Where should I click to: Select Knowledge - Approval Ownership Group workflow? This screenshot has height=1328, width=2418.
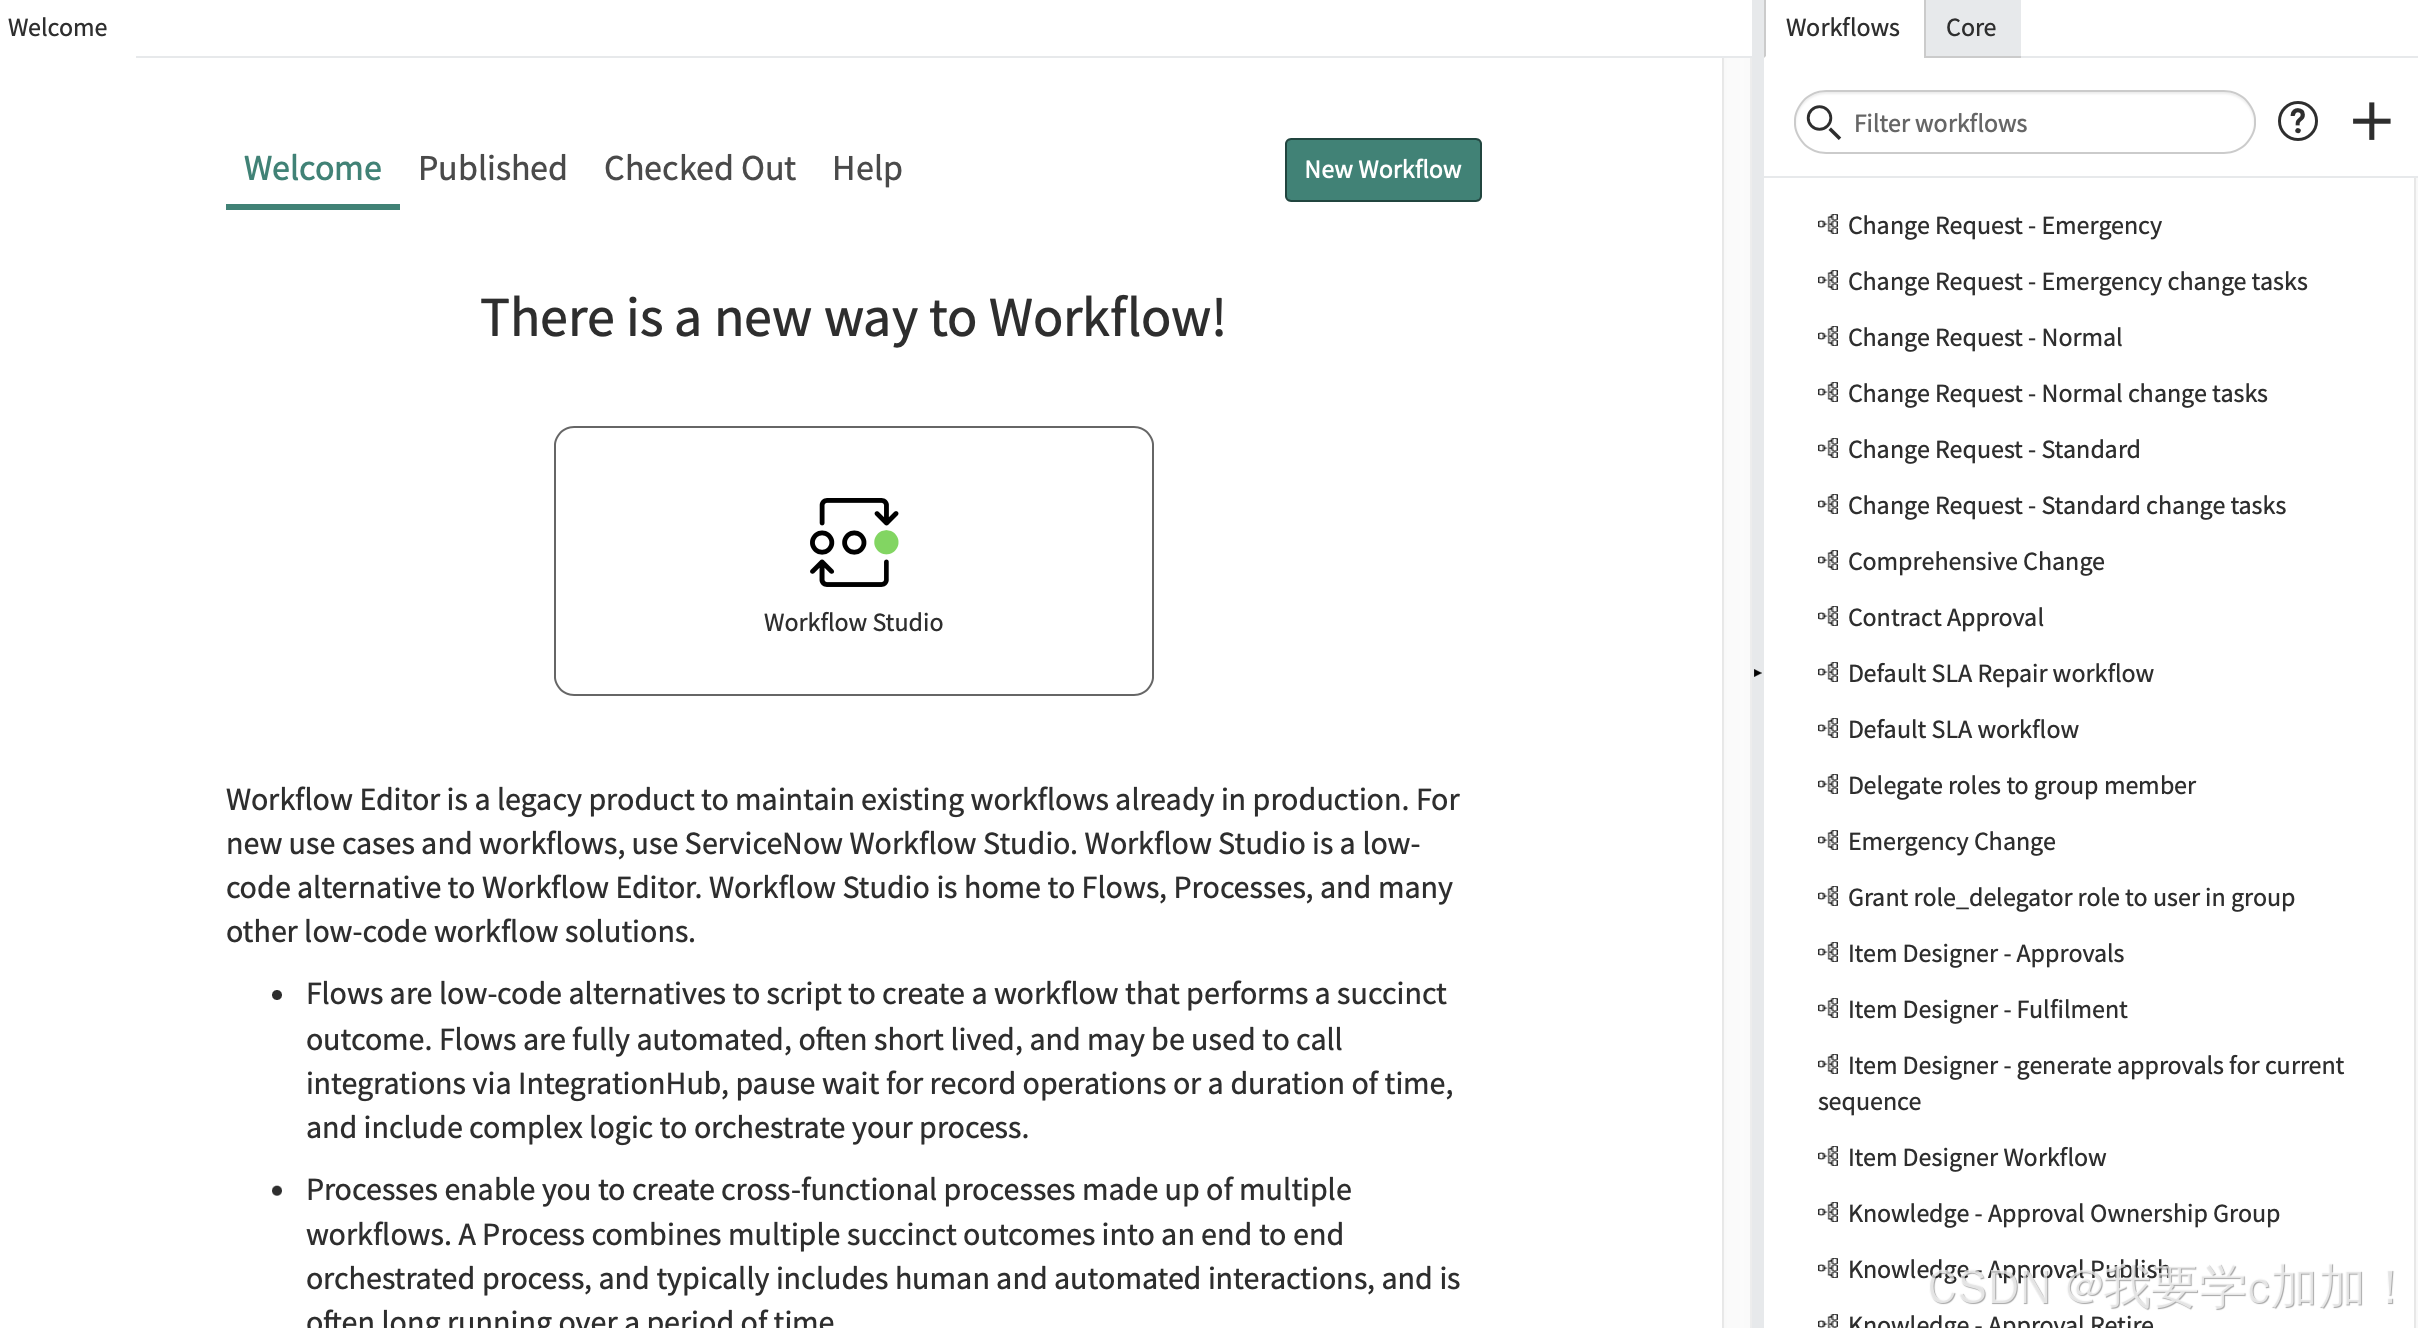[x=2063, y=1213]
